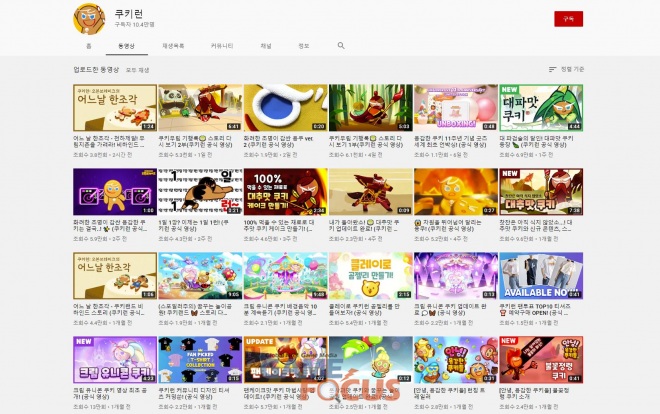Play the amusement park video lasting 9:05
The image size is (660, 414).
(x=200, y=276)
